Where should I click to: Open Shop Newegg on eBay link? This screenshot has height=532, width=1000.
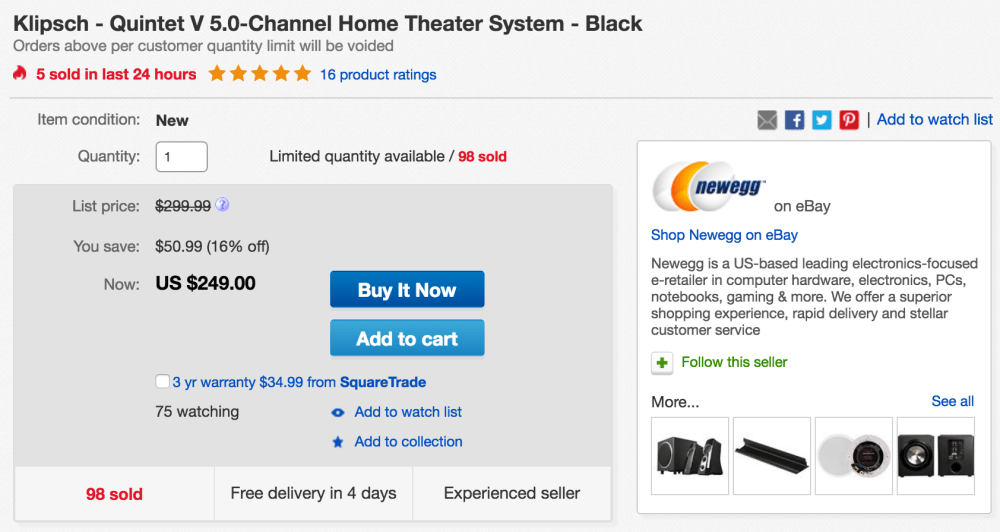[724, 235]
